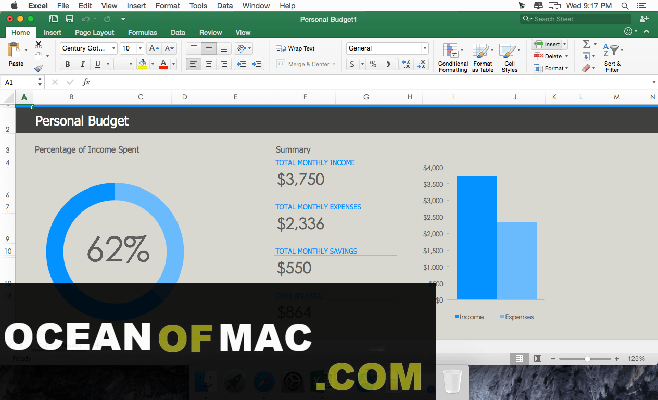The width and height of the screenshot is (658, 400).
Task: Click the fx insert function icon
Action: click(86, 82)
